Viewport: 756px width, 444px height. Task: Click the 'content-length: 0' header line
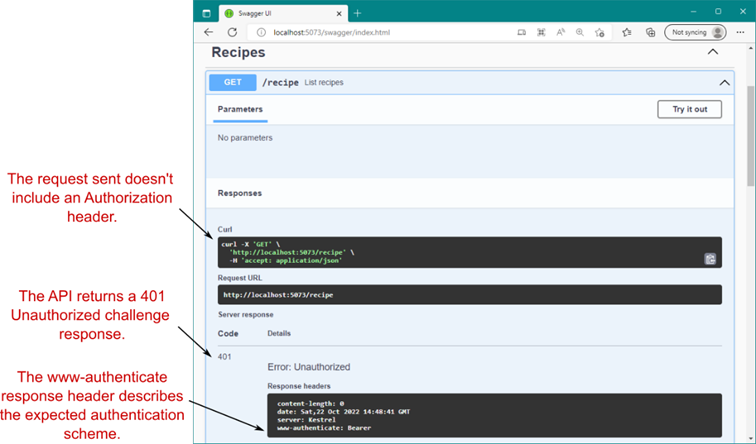310,404
